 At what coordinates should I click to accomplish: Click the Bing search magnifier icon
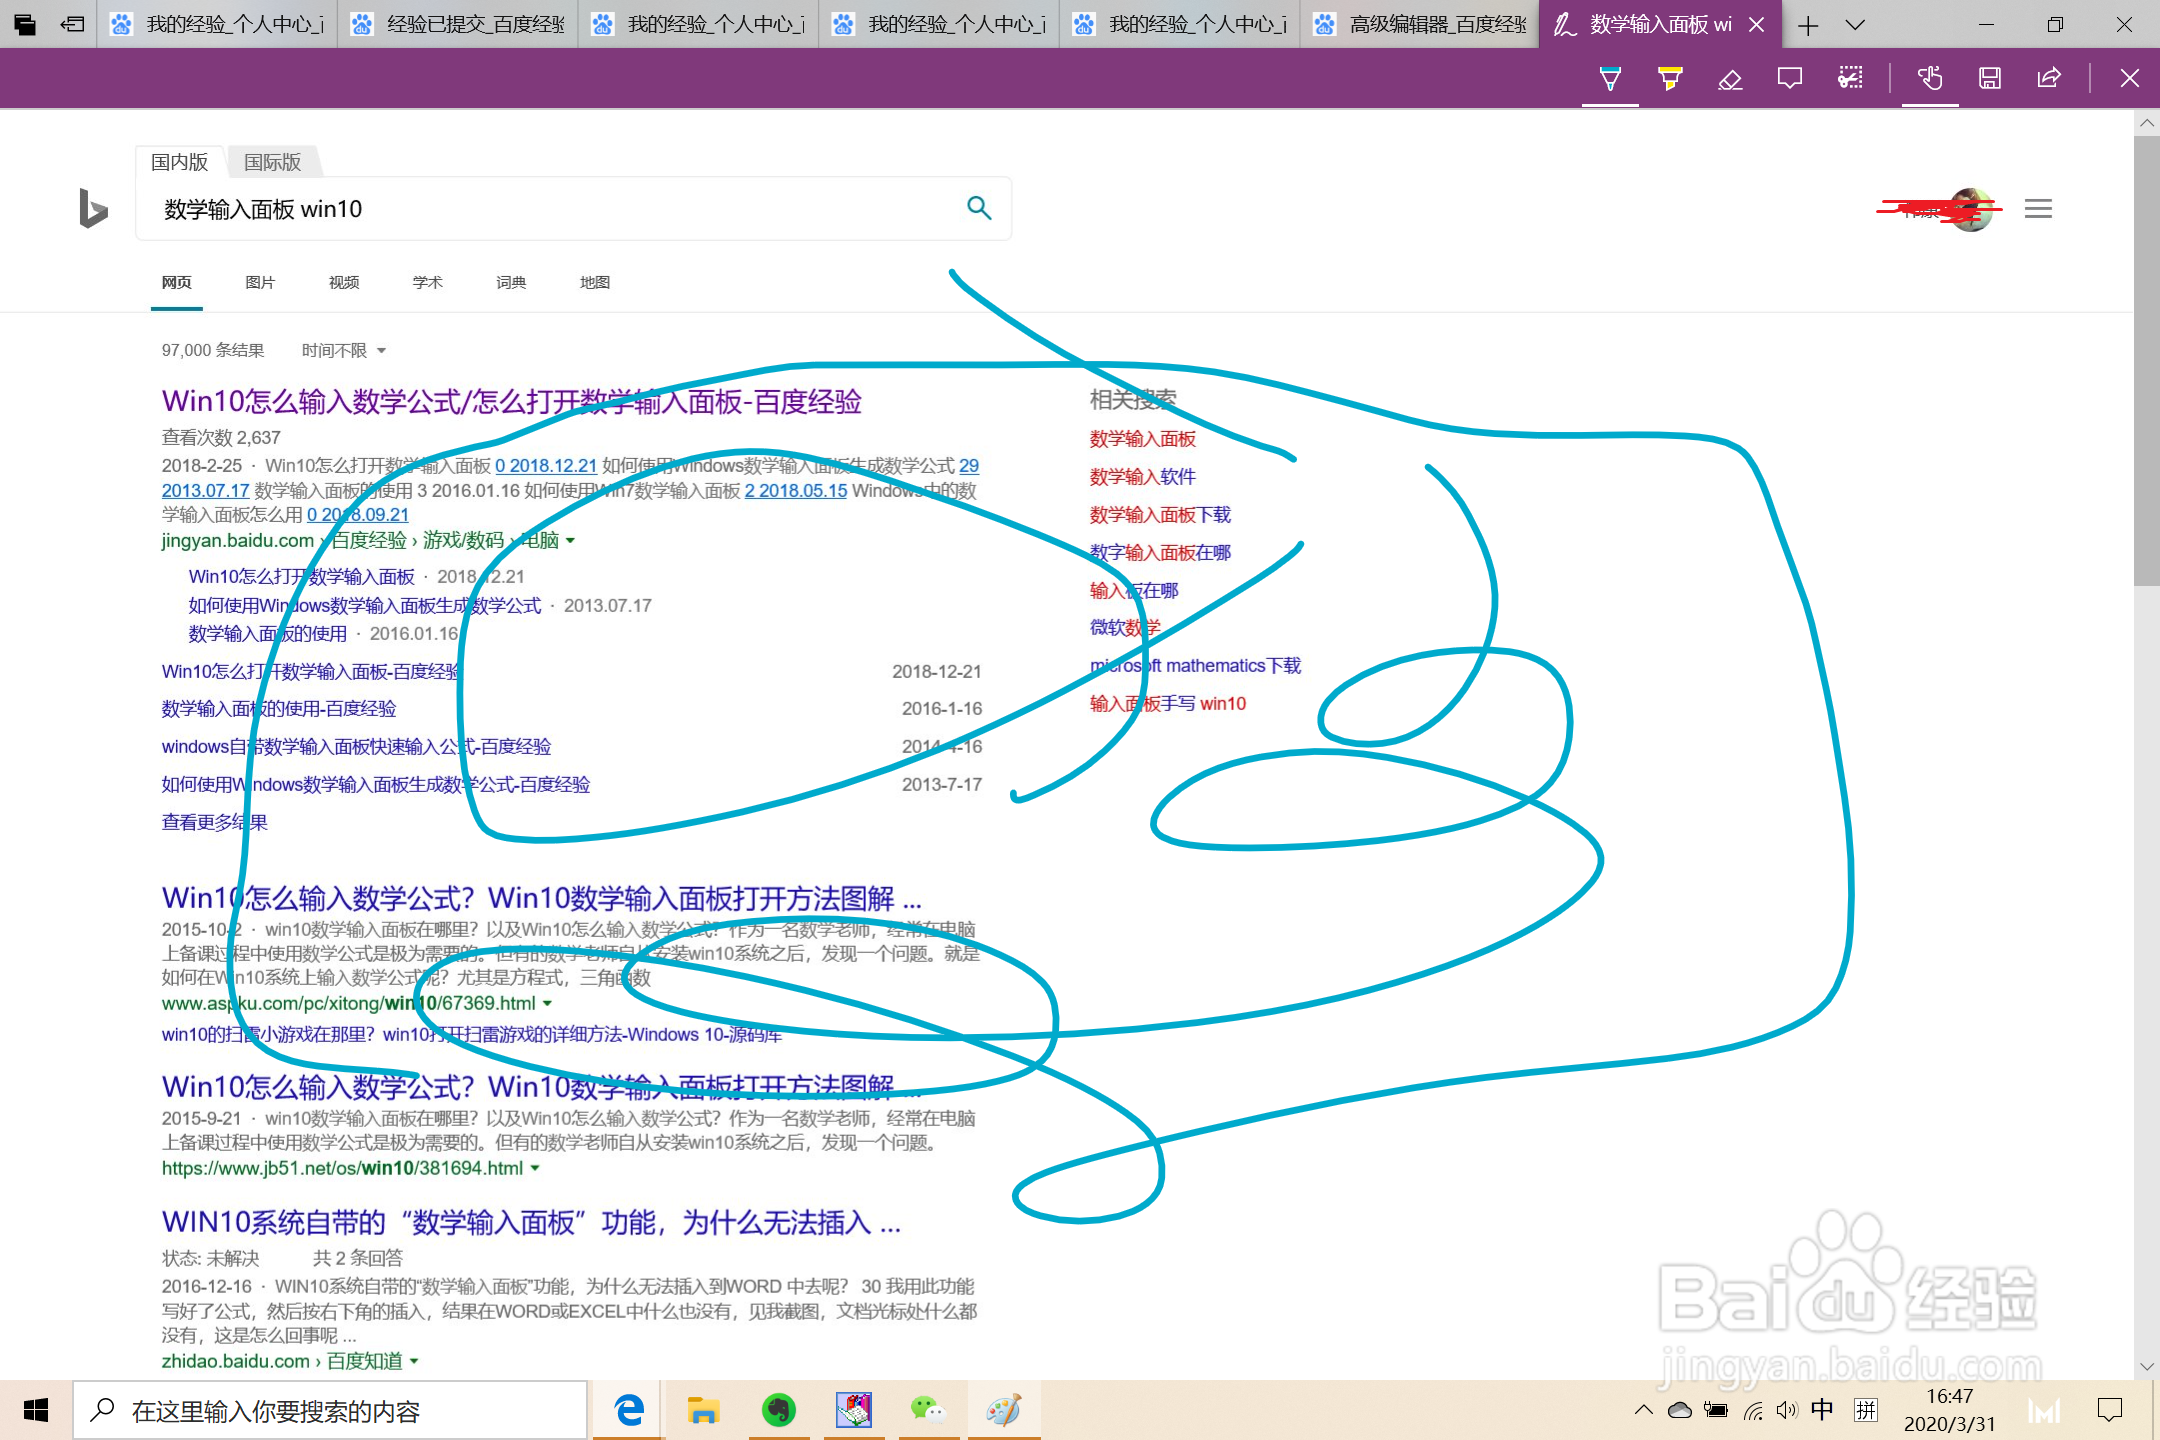click(x=979, y=208)
